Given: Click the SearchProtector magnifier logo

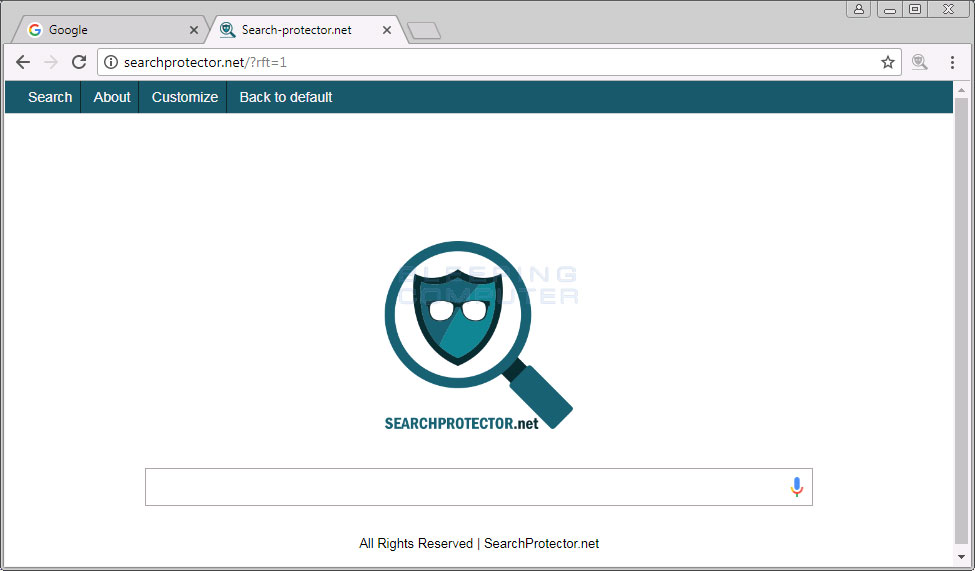Looking at the screenshot, I should coord(478,336).
